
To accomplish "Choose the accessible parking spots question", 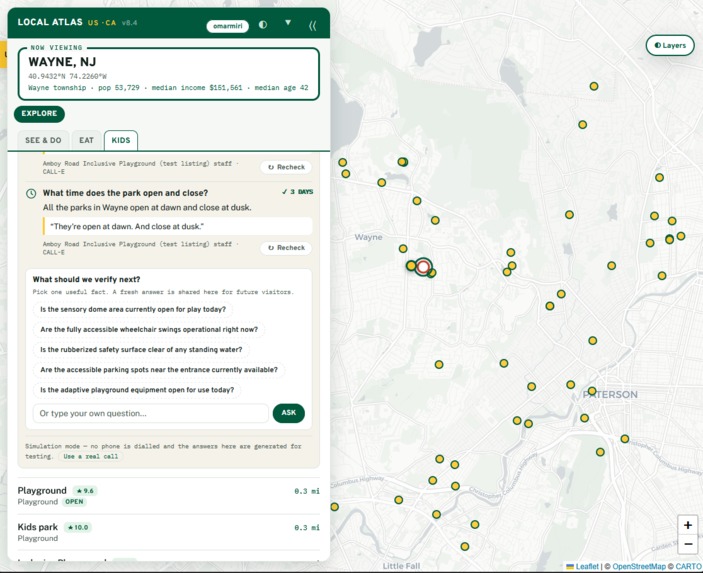I will [159, 370].
